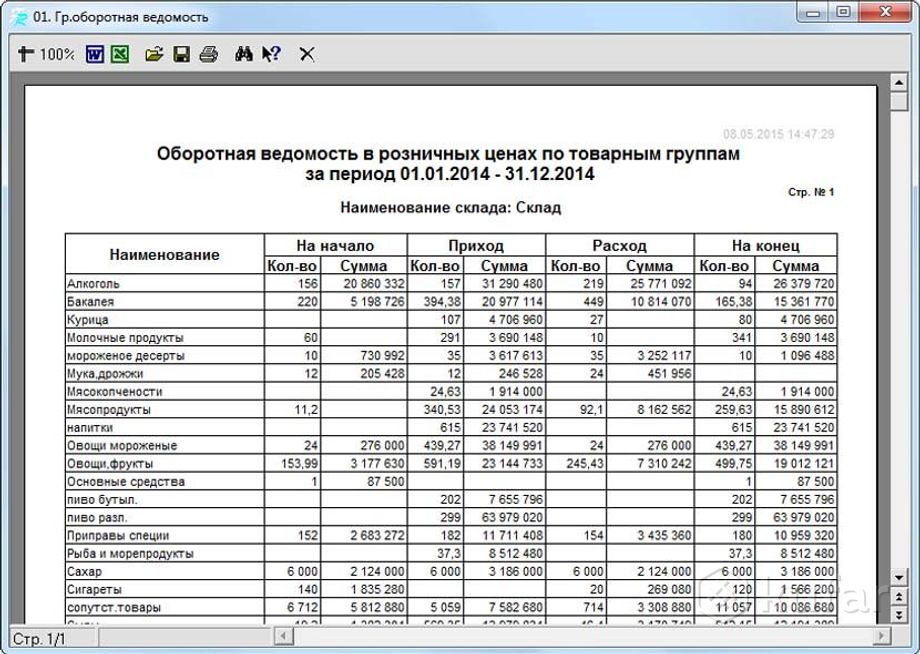Image resolution: width=920 pixels, height=654 pixels.
Task: Close preview using toolbar X icon
Action: click(307, 55)
